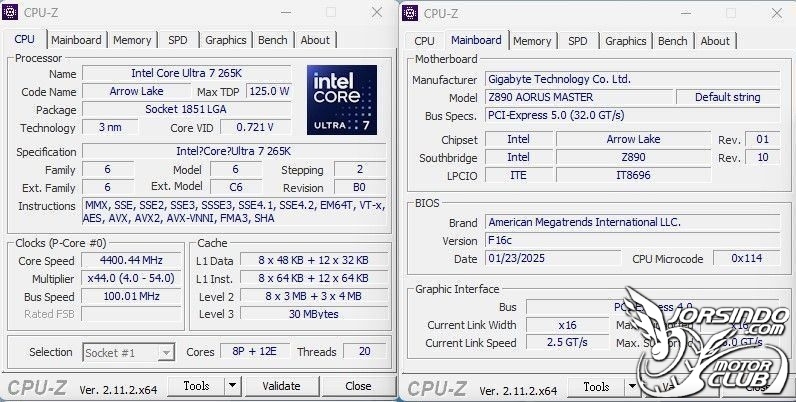796x402 pixels.
Task: Click the Manufacturer value Gigabyte Technology Co. Ltd.
Action: point(633,79)
